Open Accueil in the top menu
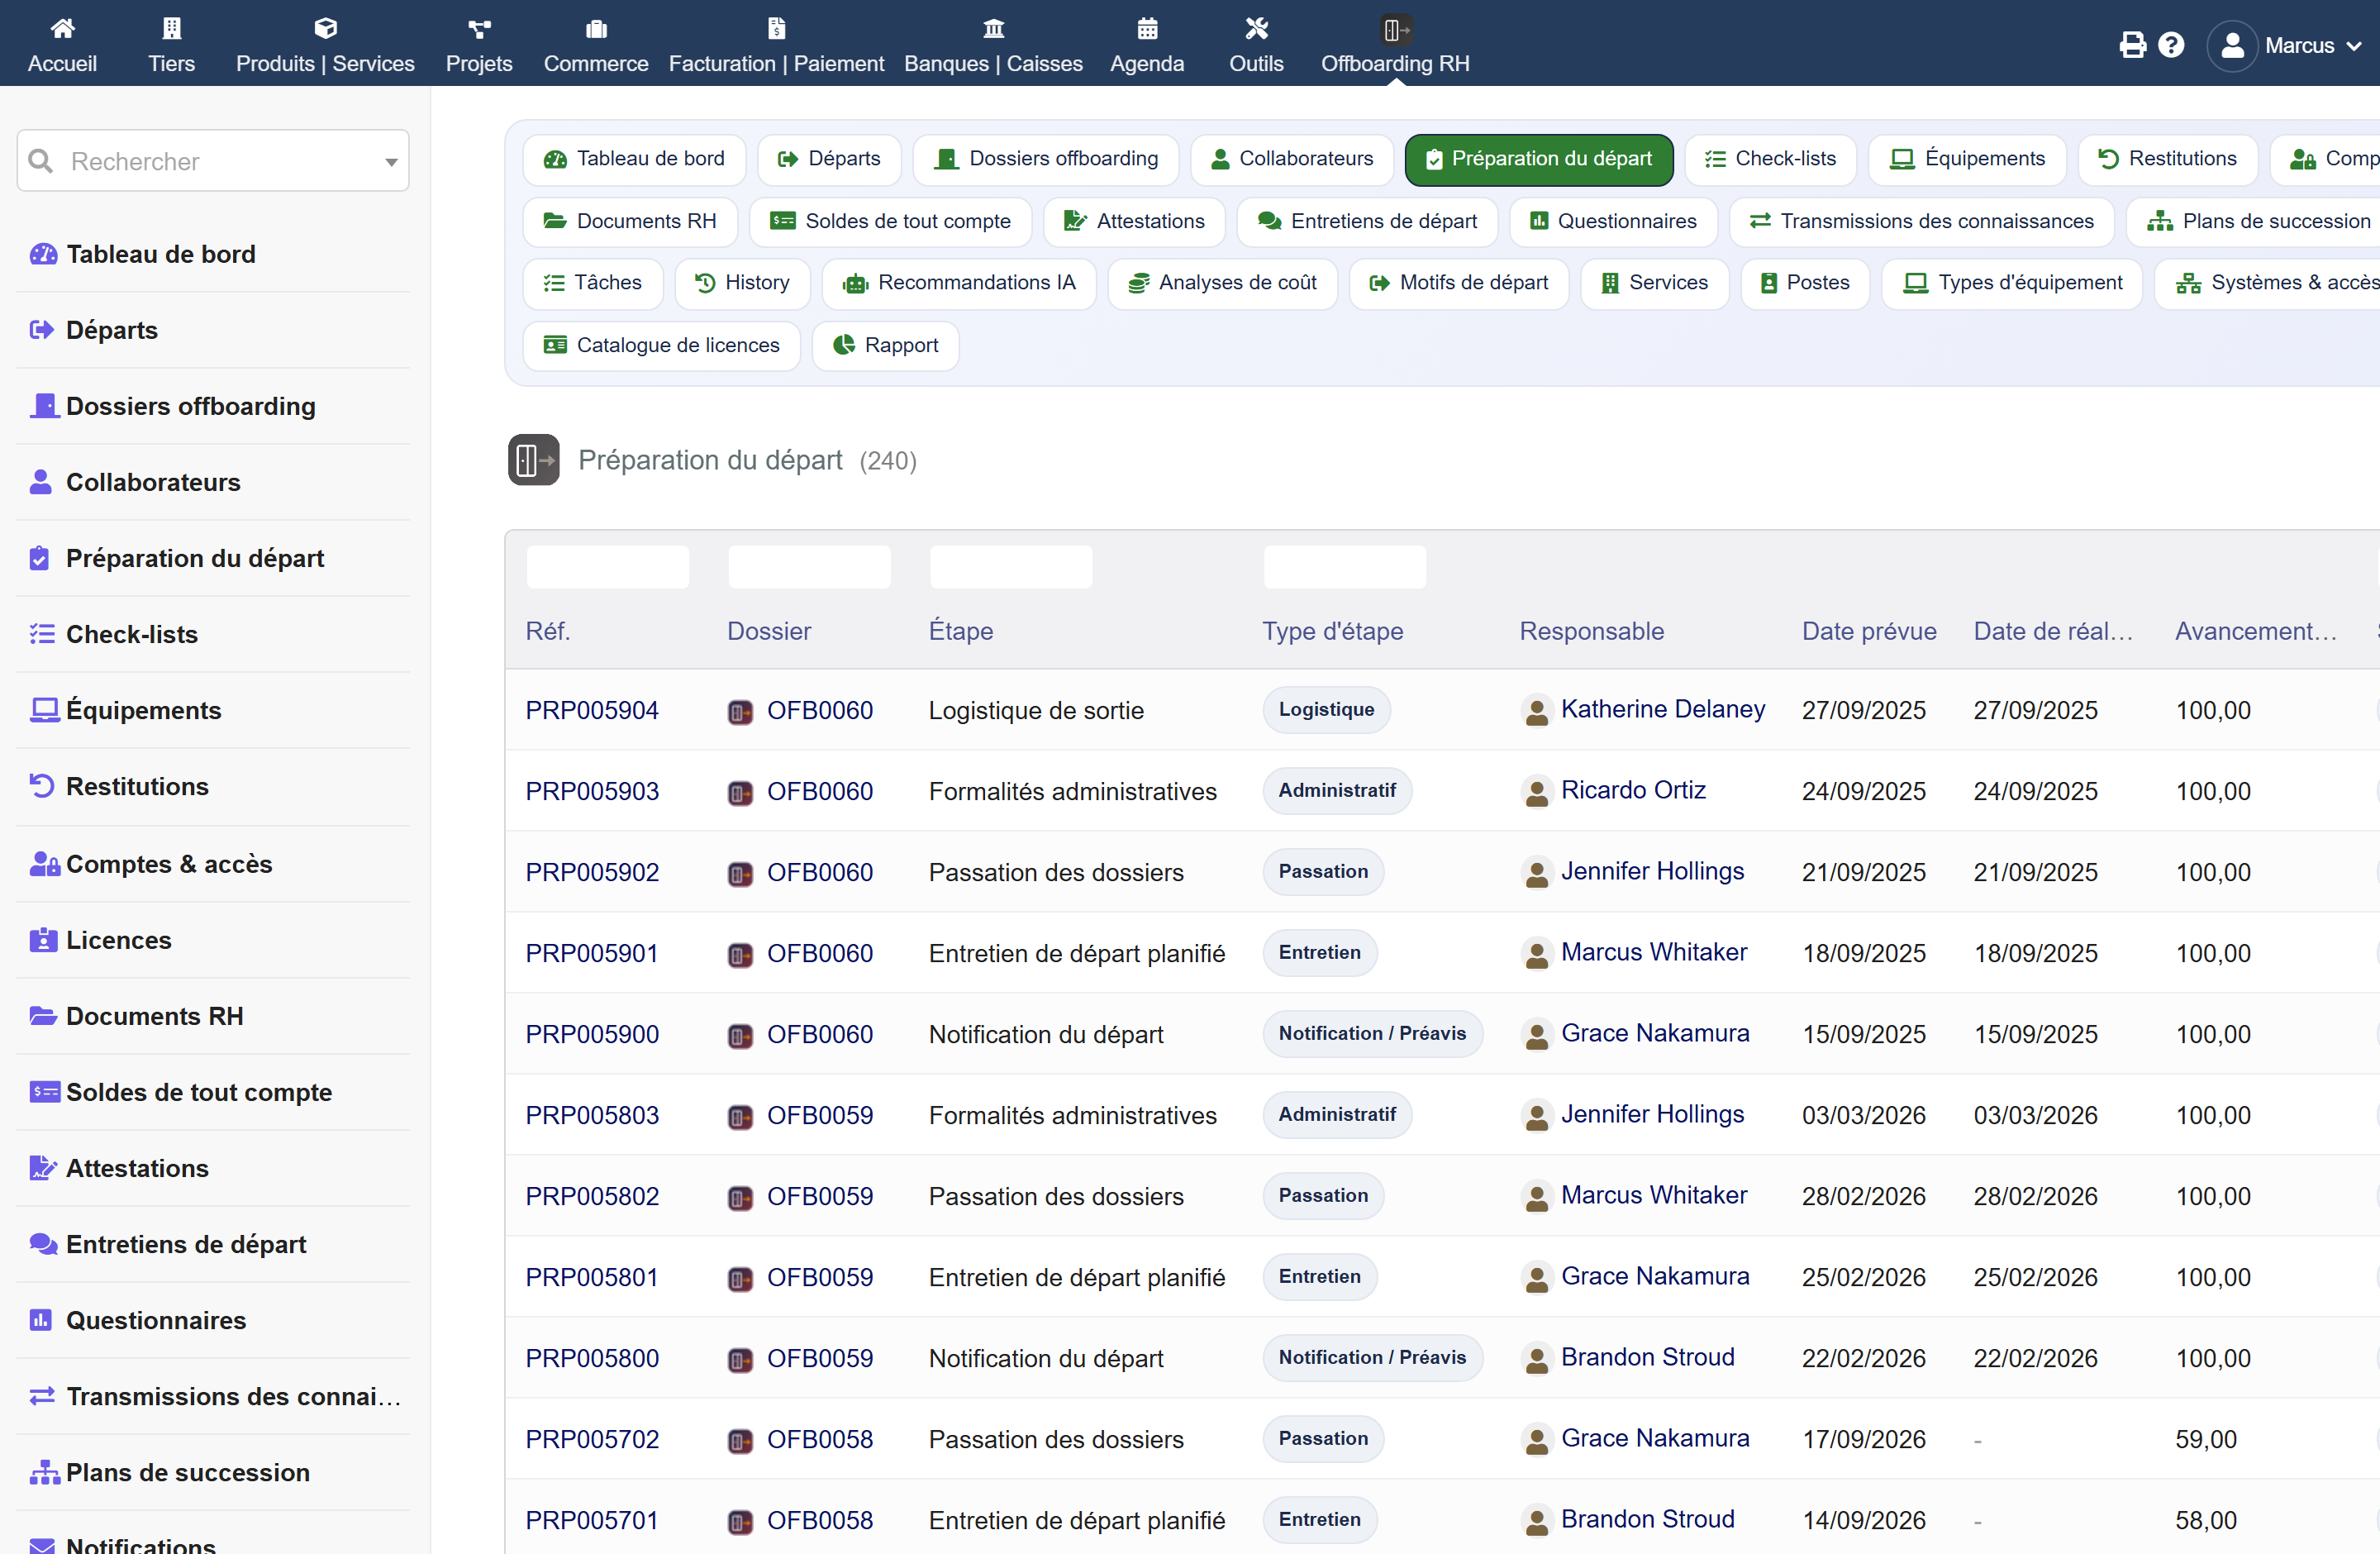The height and width of the screenshot is (1554, 2380). pyautogui.click(x=62, y=46)
